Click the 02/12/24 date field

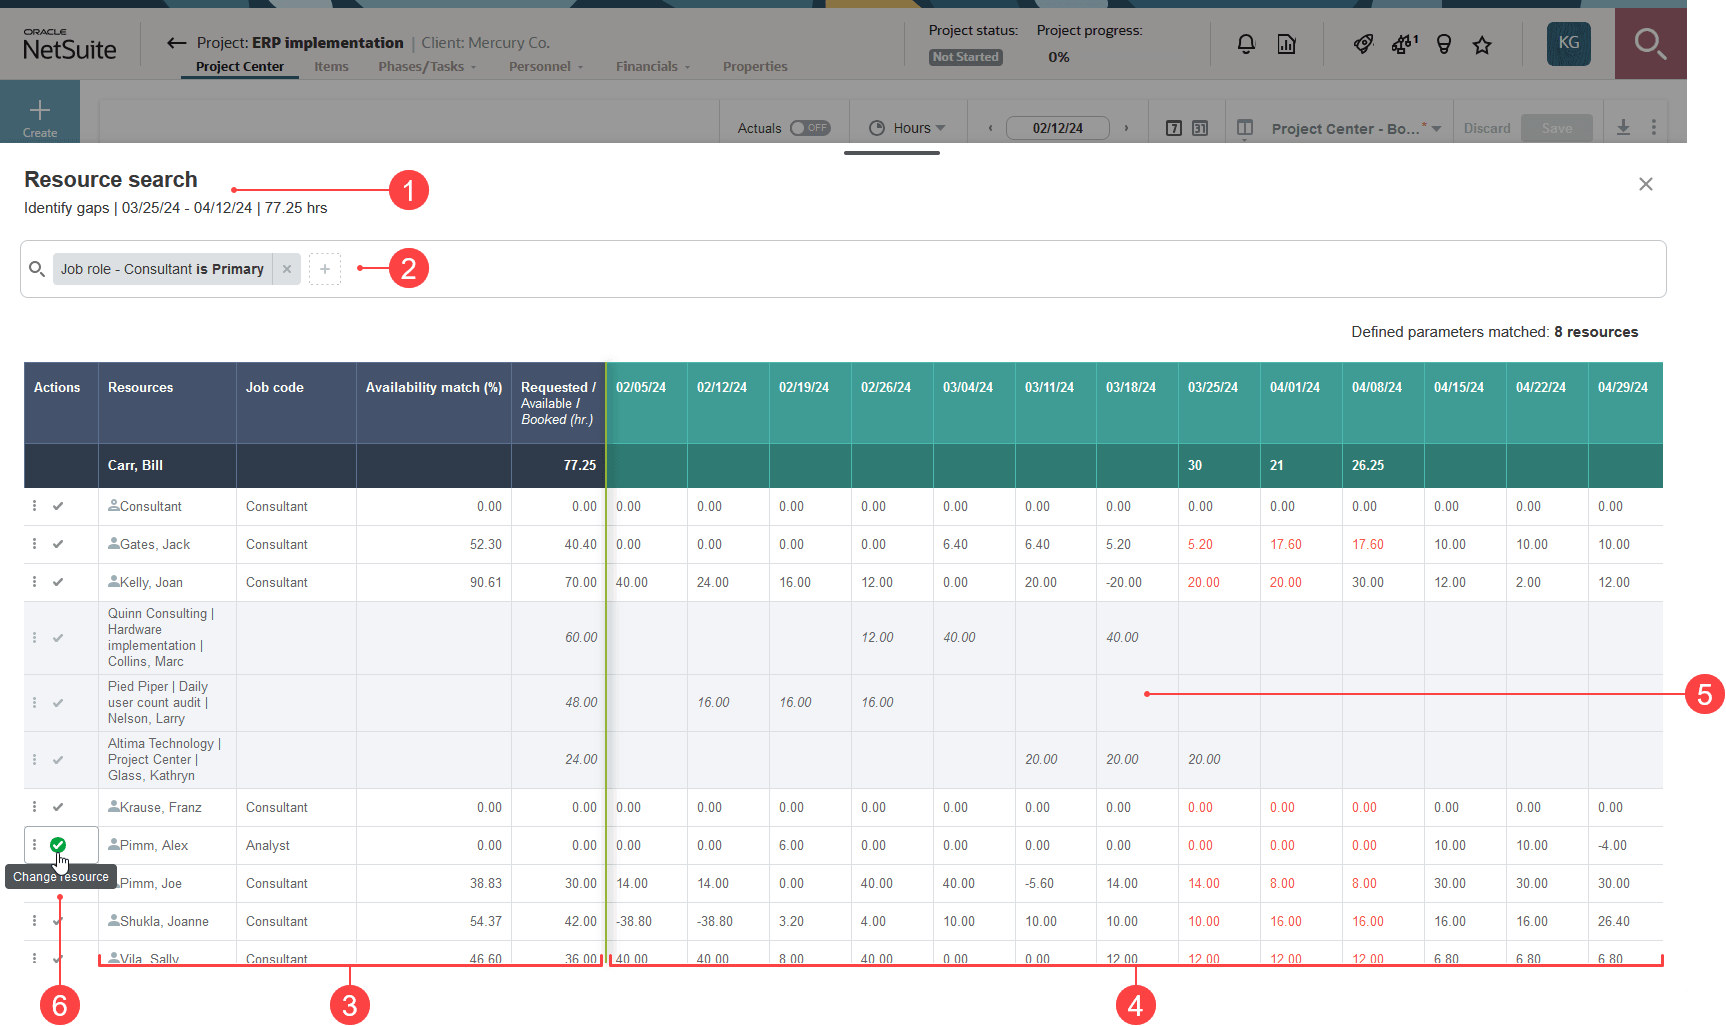pyautogui.click(x=1058, y=128)
